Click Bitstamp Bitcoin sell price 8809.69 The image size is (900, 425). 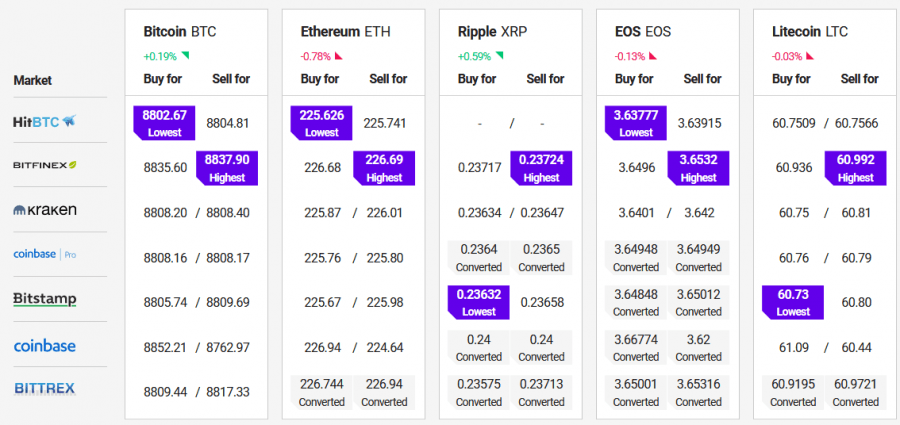(x=228, y=303)
